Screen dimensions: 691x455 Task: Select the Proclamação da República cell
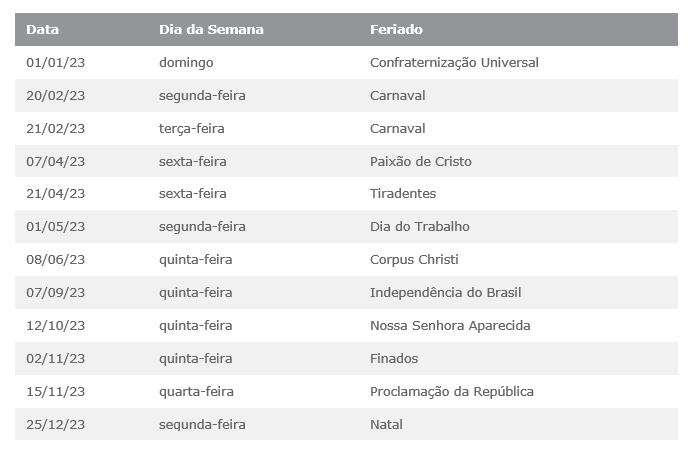point(452,392)
